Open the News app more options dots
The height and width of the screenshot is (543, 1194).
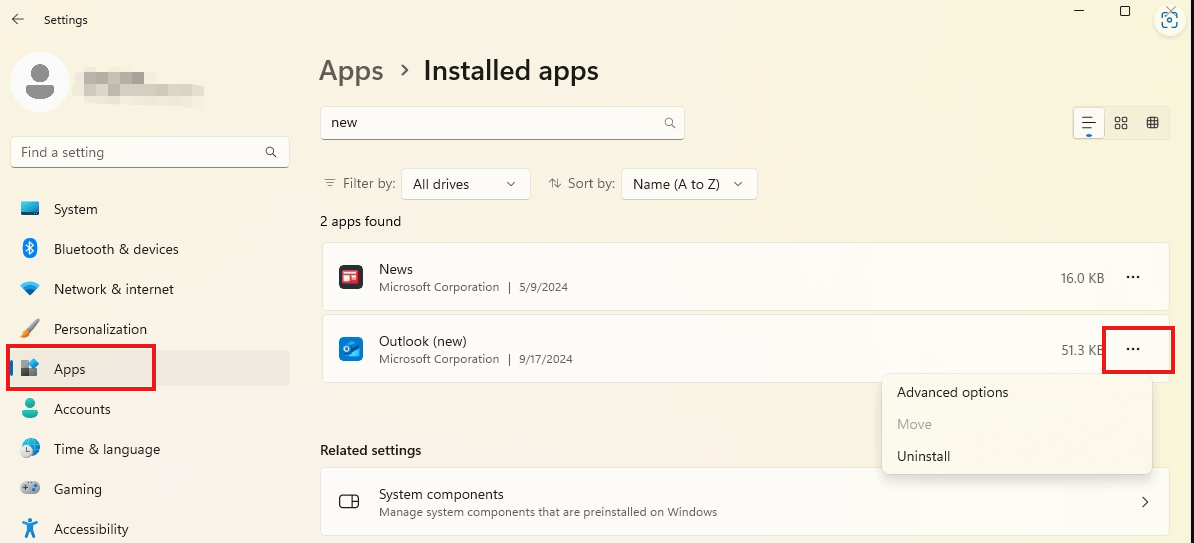pos(1133,277)
